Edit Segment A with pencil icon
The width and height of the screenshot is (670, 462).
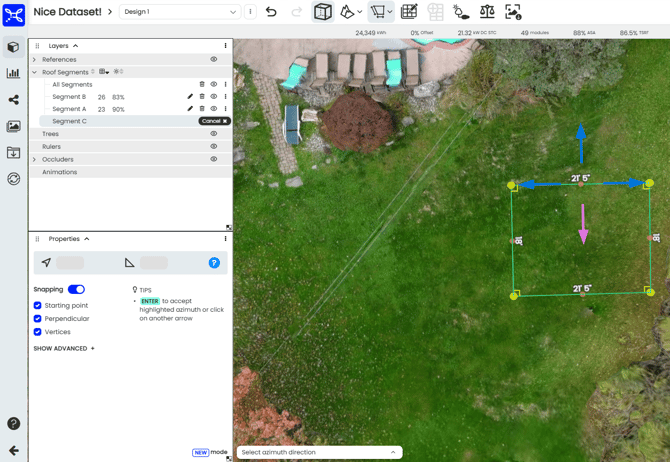click(x=190, y=109)
